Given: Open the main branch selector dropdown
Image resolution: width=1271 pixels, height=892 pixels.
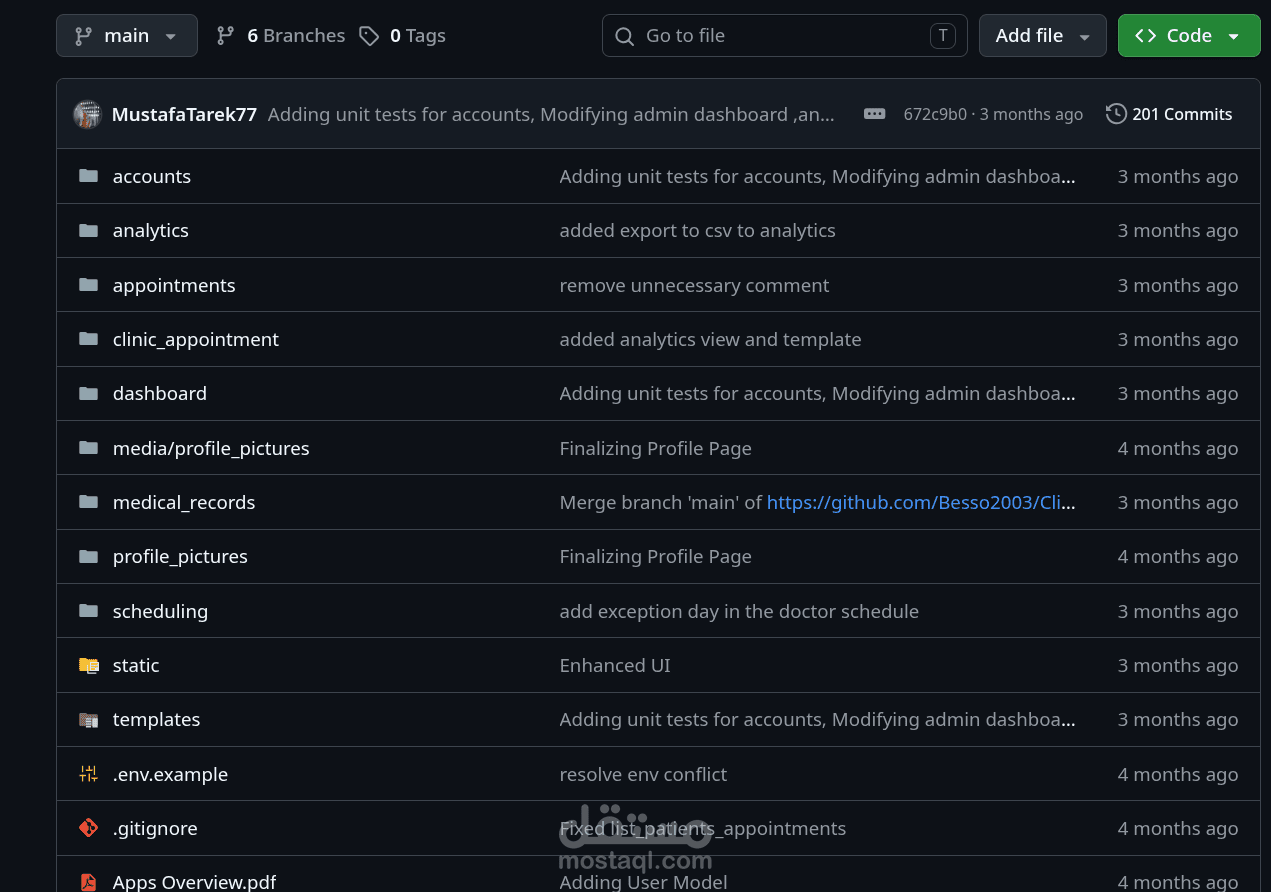Looking at the screenshot, I should coord(127,36).
